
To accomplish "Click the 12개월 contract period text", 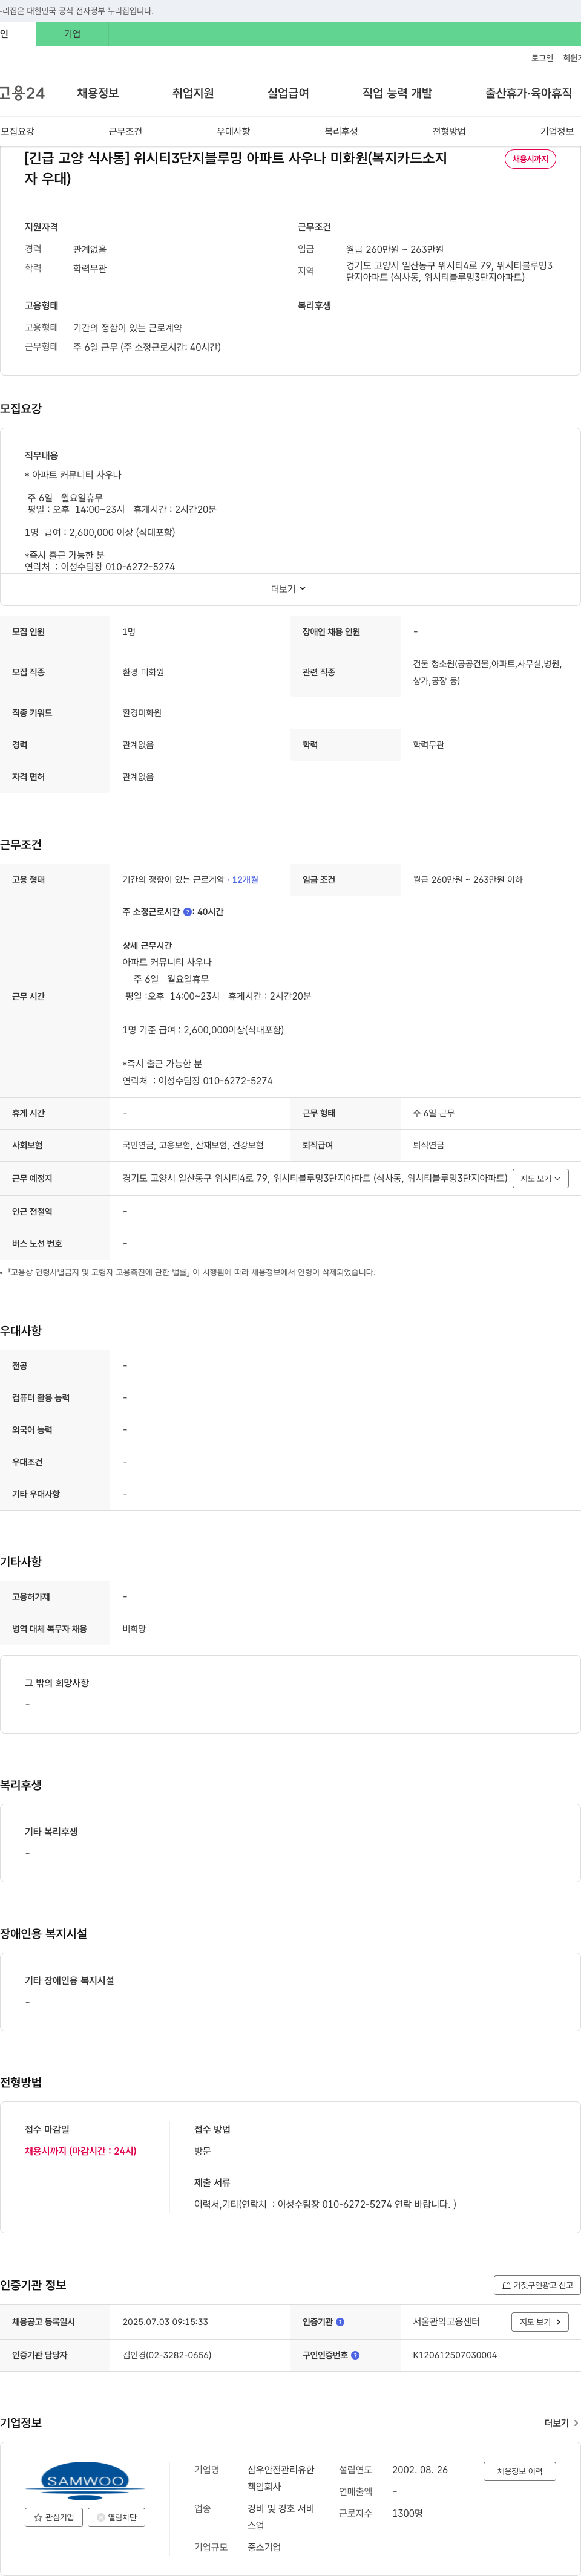I will pos(245,880).
